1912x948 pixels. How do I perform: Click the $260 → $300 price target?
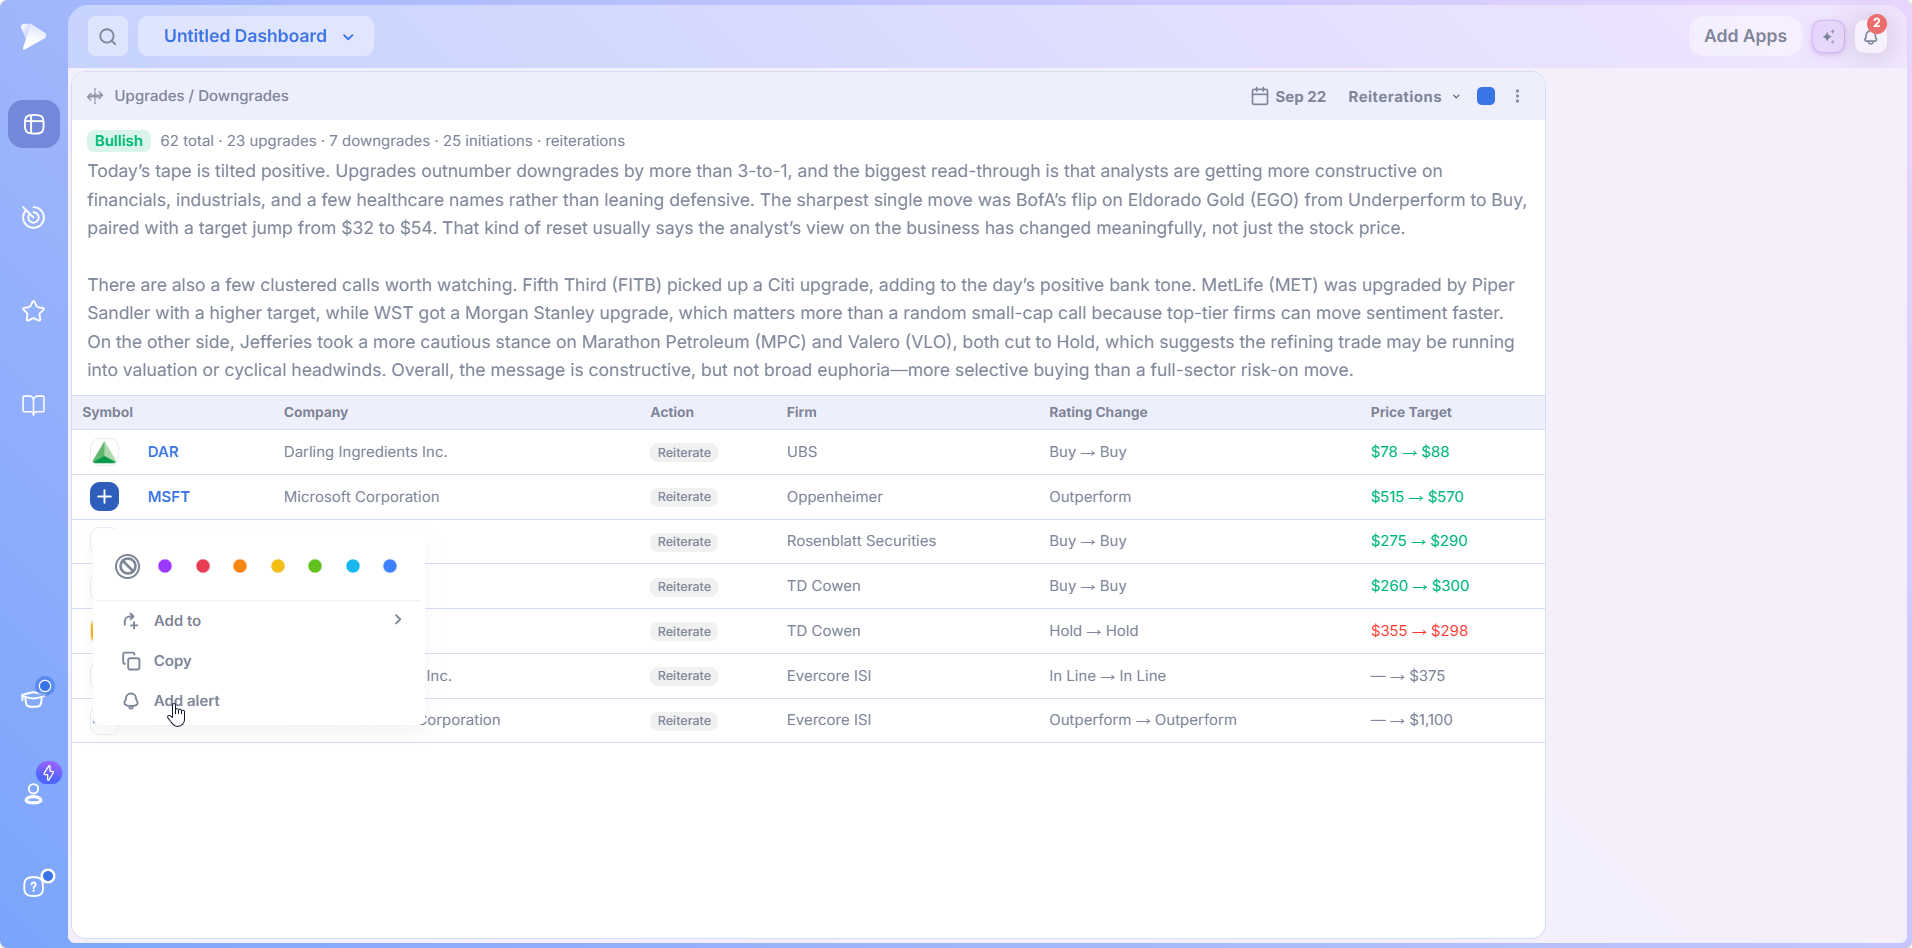pos(1420,586)
